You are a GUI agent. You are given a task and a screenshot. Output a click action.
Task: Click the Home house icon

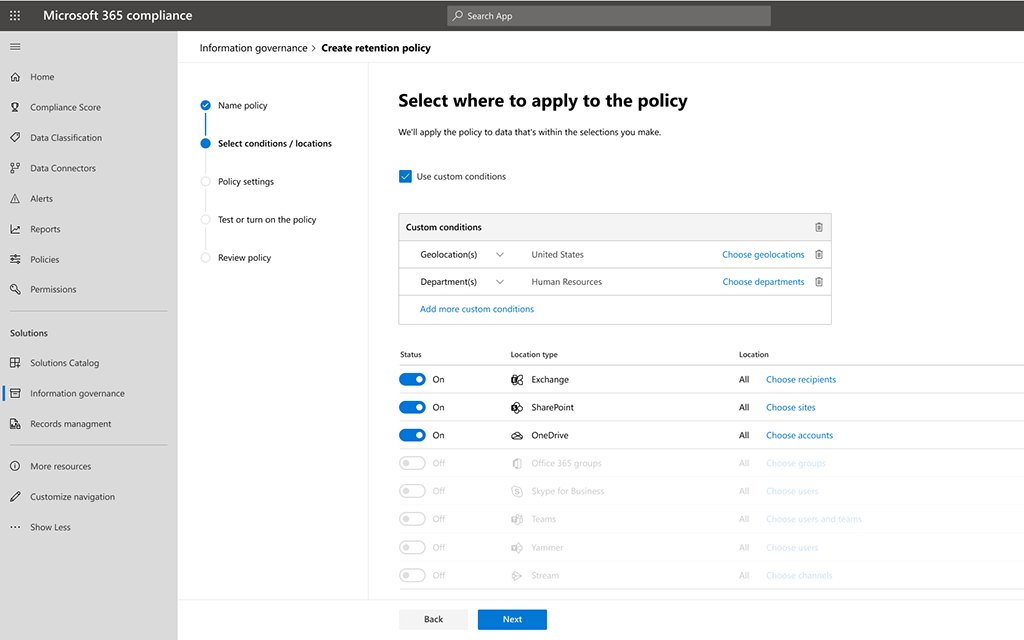pos(15,77)
